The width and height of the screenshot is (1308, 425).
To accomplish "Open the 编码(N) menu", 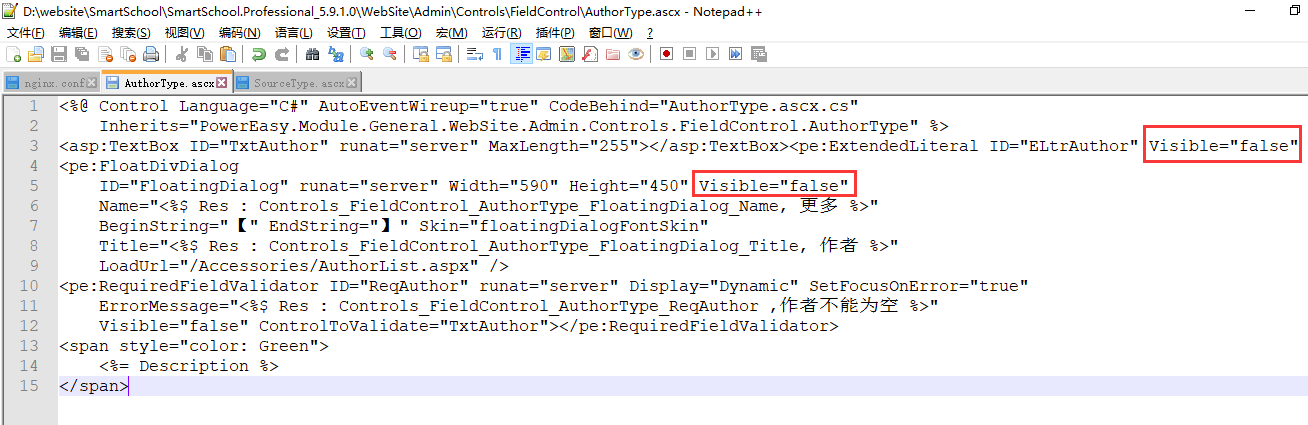I will (239, 33).
